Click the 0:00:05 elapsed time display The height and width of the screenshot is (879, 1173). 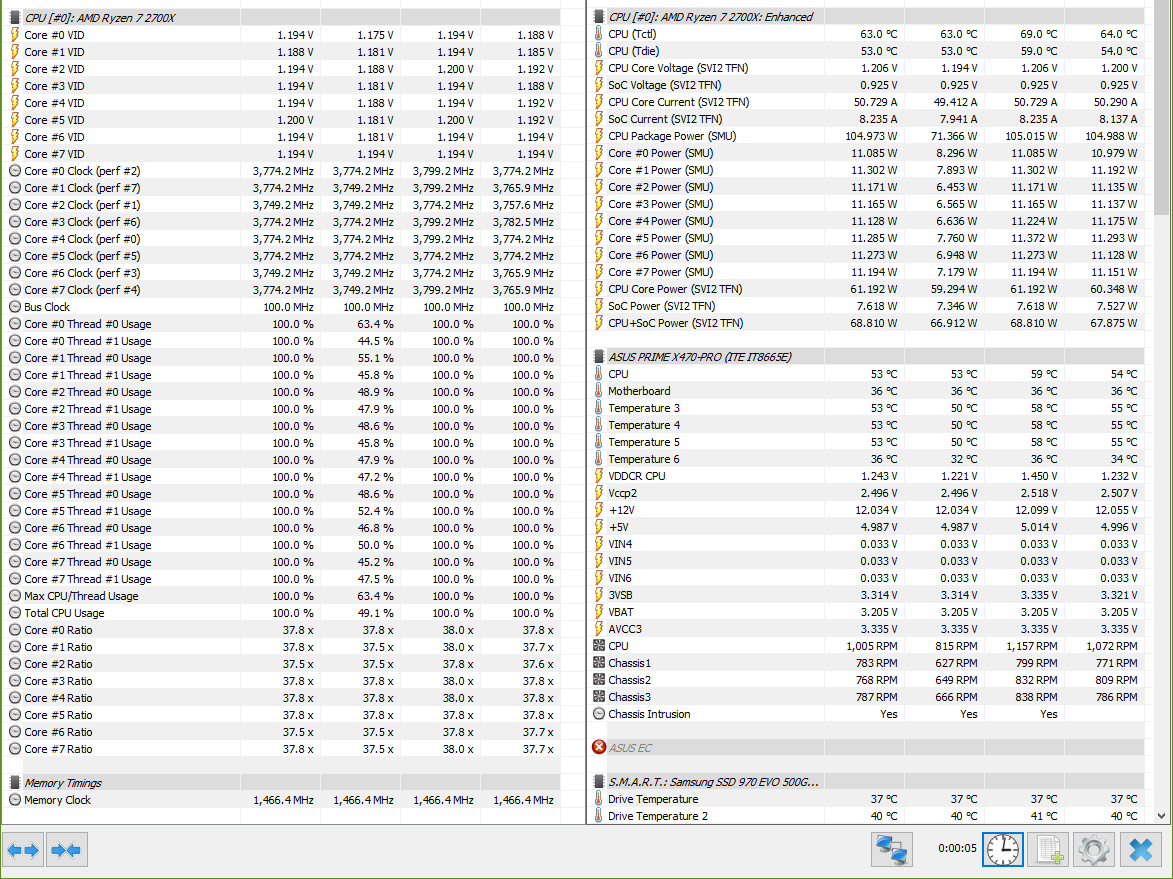(957, 848)
